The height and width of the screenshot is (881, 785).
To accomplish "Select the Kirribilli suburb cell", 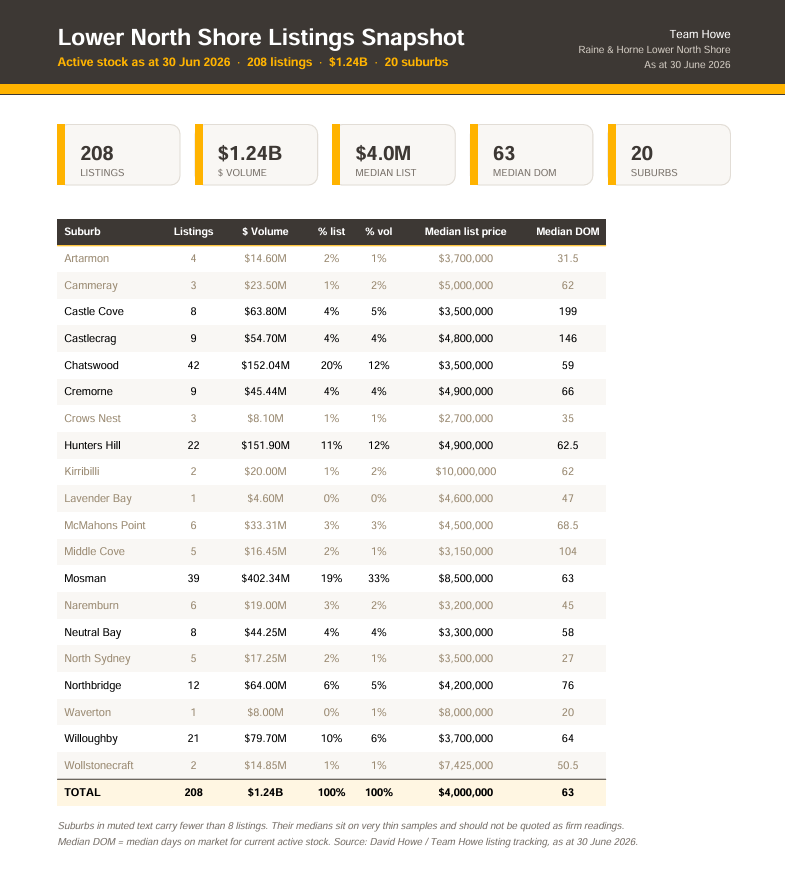I will pyautogui.click(x=81, y=471).
